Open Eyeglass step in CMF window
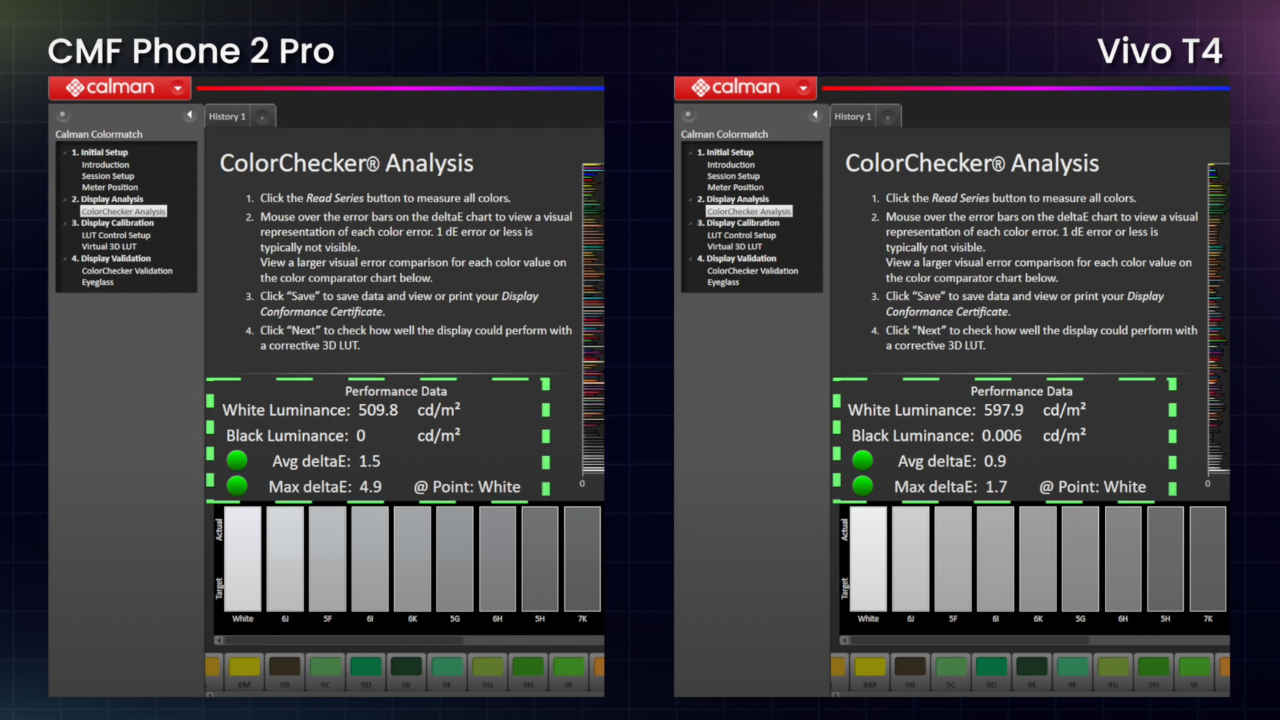The height and width of the screenshot is (720, 1280). tap(98, 282)
